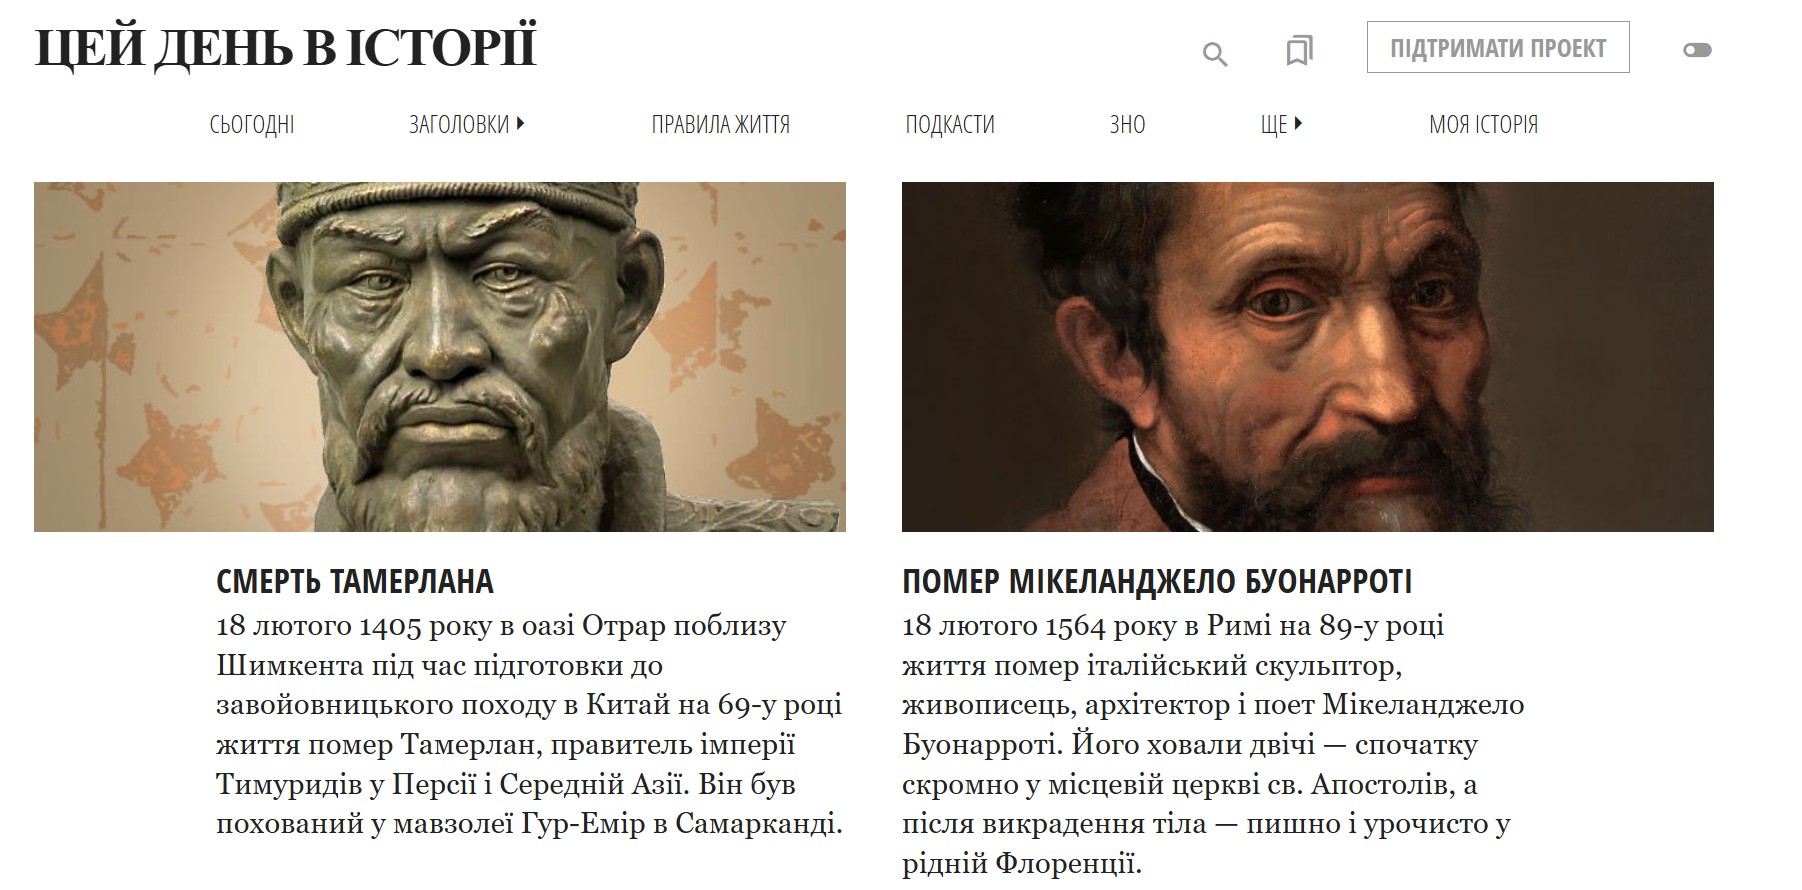Click the Tamerlane article summary text
The image size is (1802, 890).
[530, 725]
